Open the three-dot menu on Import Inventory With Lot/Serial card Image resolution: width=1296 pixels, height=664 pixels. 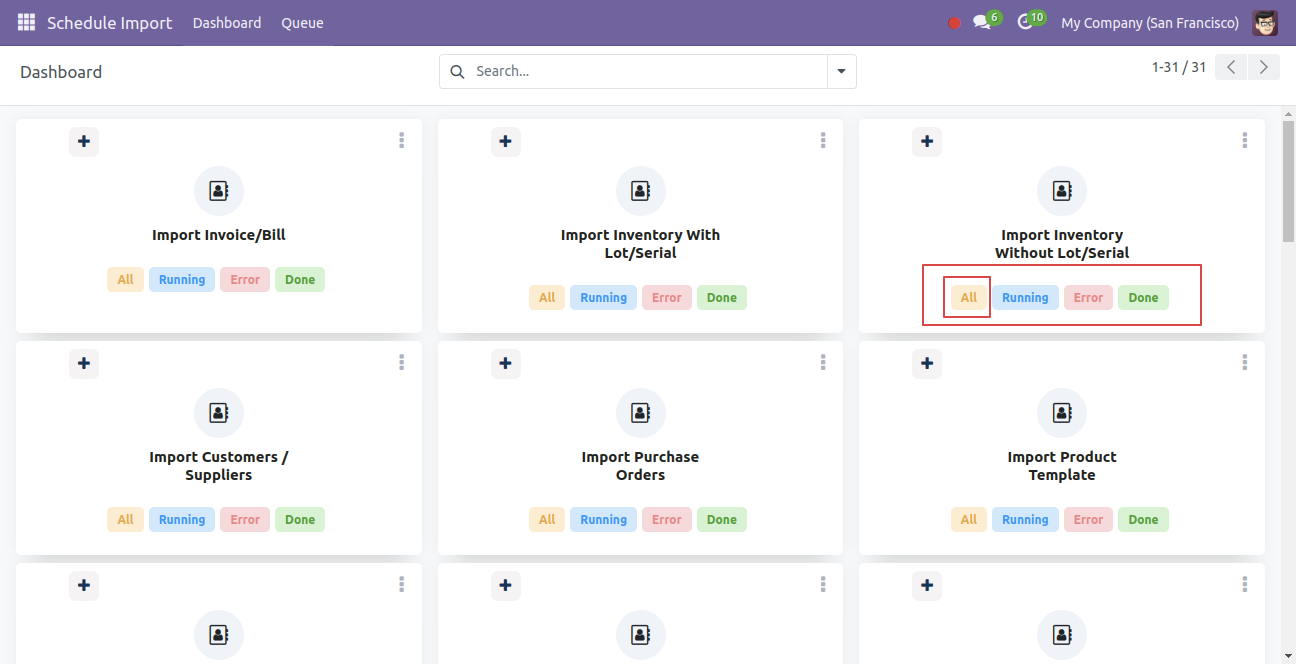click(x=823, y=140)
